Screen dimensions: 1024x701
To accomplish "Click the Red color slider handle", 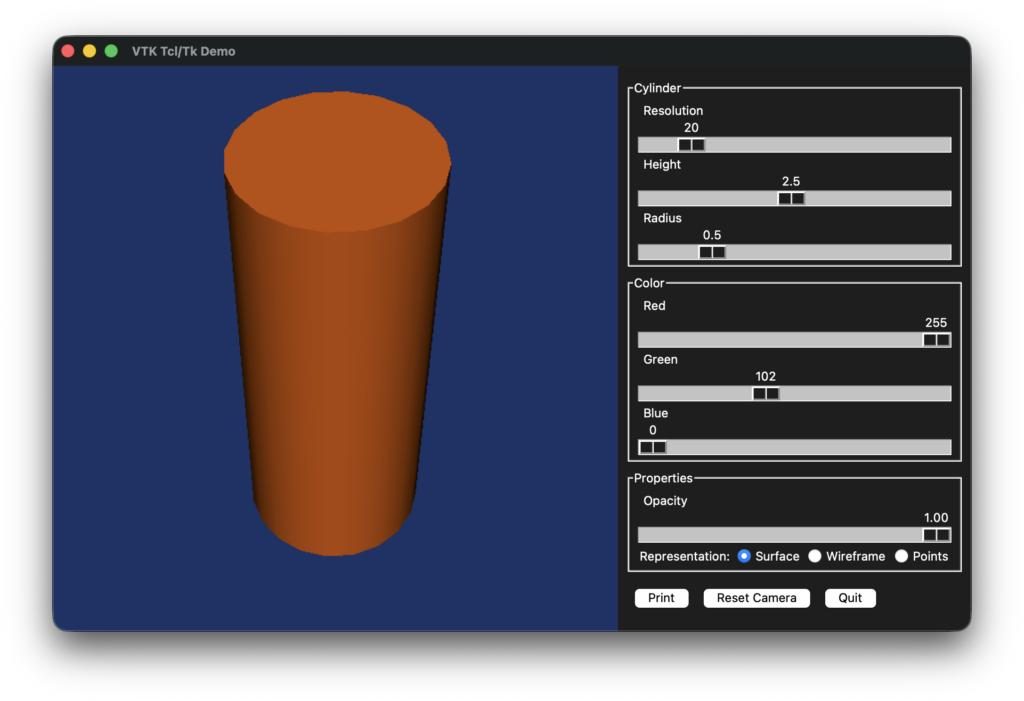I will [x=936, y=340].
